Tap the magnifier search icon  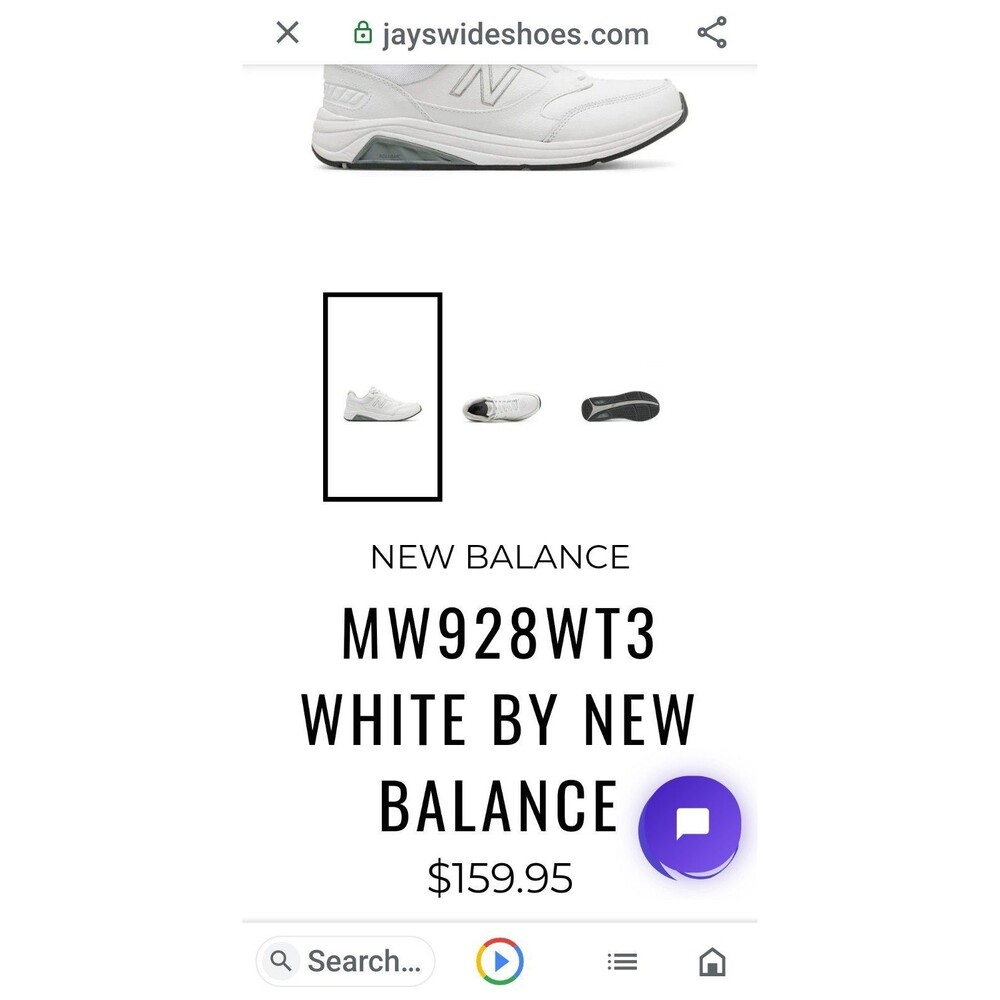tap(280, 960)
